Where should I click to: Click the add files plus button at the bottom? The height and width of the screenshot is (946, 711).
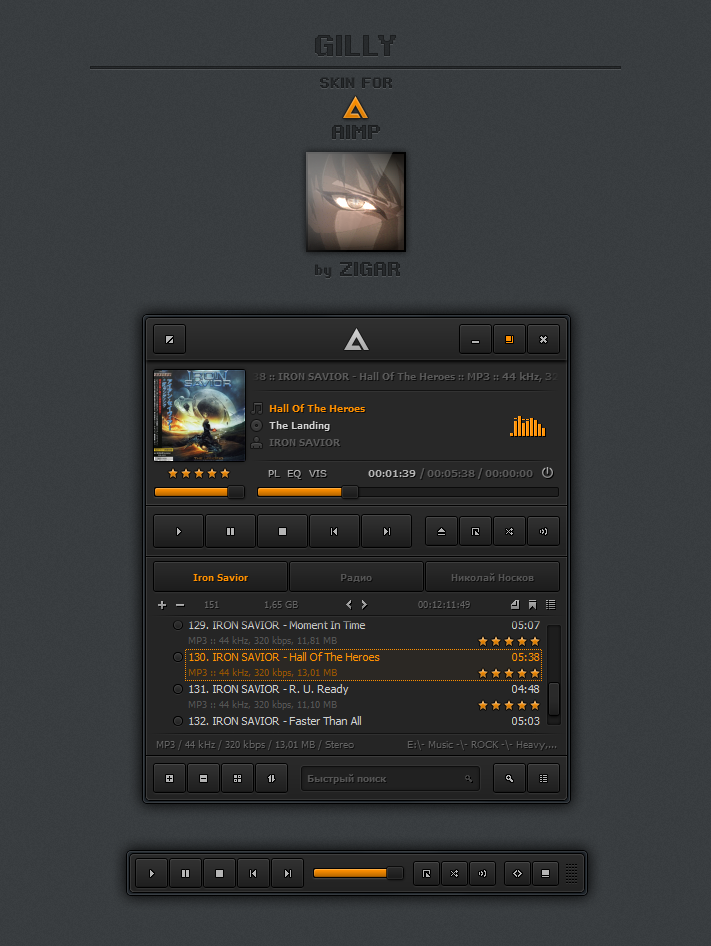pyautogui.click(x=170, y=778)
